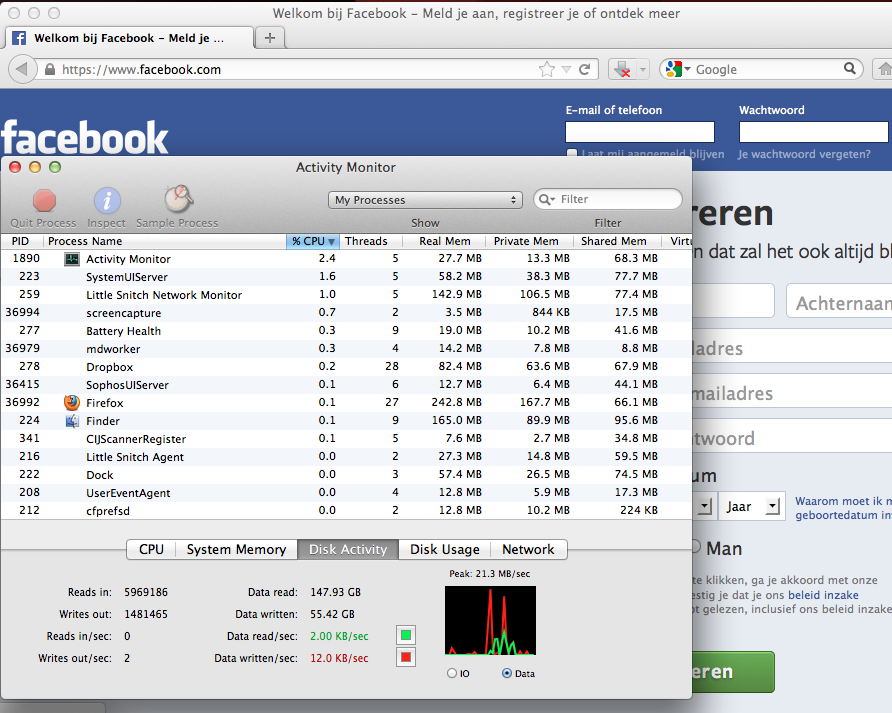Select the Welkom bij Facebook browser tab
The width and height of the screenshot is (892, 713).
click(129, 38)
